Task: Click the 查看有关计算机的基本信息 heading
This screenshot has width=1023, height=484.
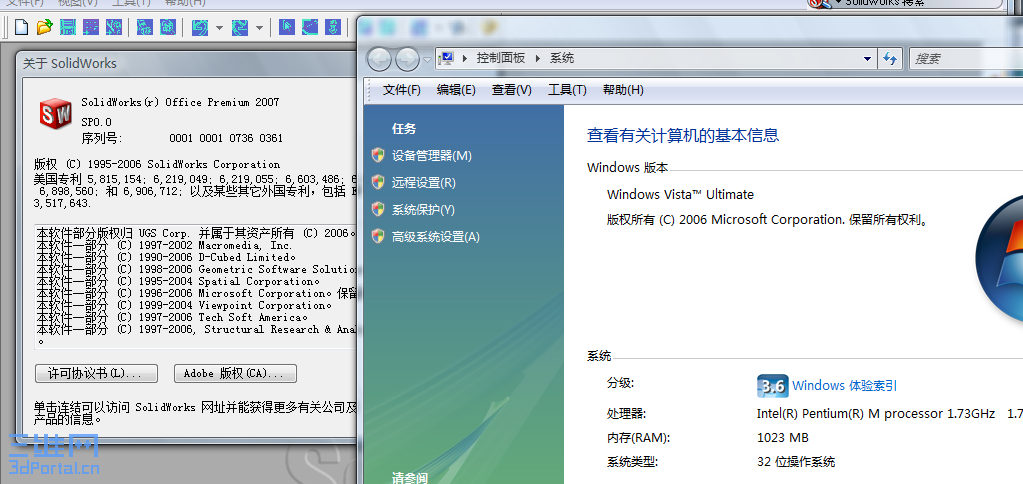Action: click(x=683, y=136)
